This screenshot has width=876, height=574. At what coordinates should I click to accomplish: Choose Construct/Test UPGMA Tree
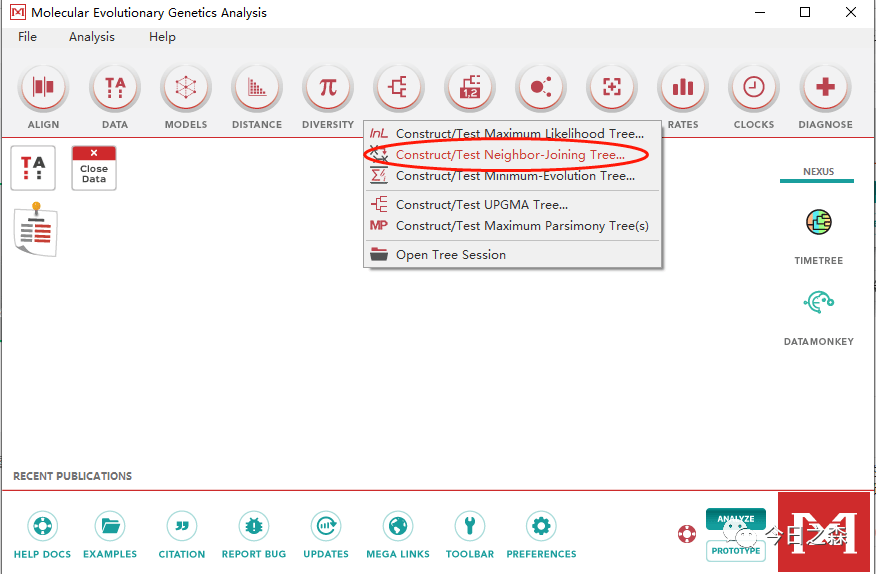click(x=512, y=205)
